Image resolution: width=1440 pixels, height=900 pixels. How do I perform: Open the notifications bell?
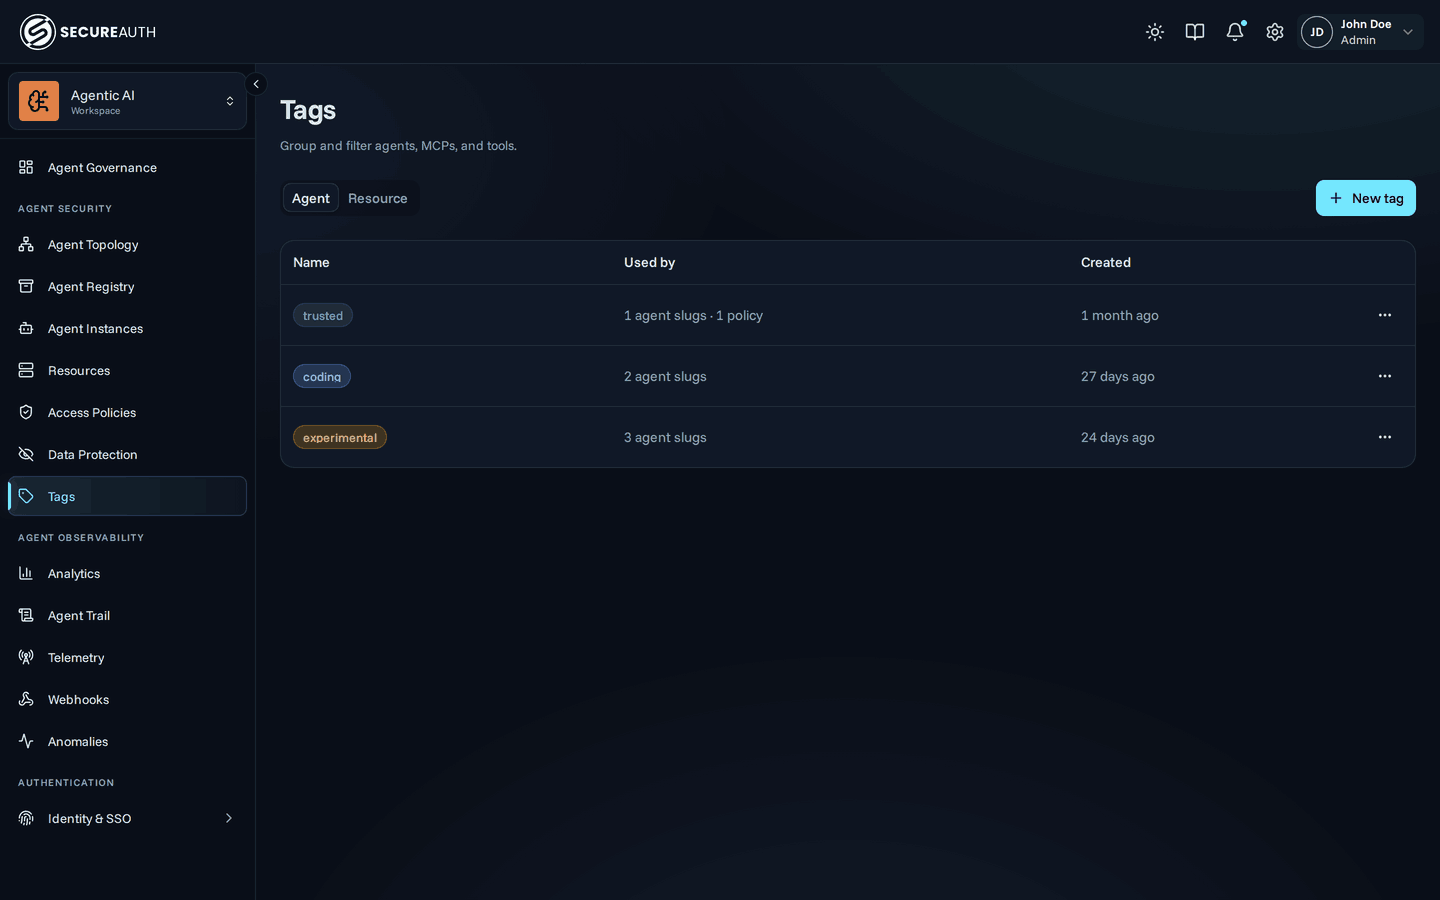pos(1235,32)
